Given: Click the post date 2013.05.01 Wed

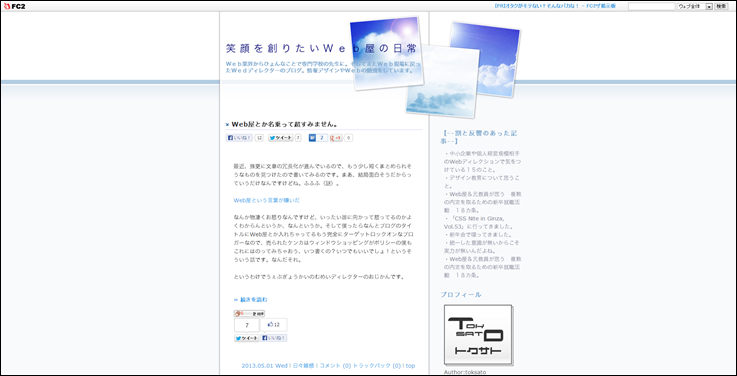Looking at the screenshot, I should coord(264,366).
